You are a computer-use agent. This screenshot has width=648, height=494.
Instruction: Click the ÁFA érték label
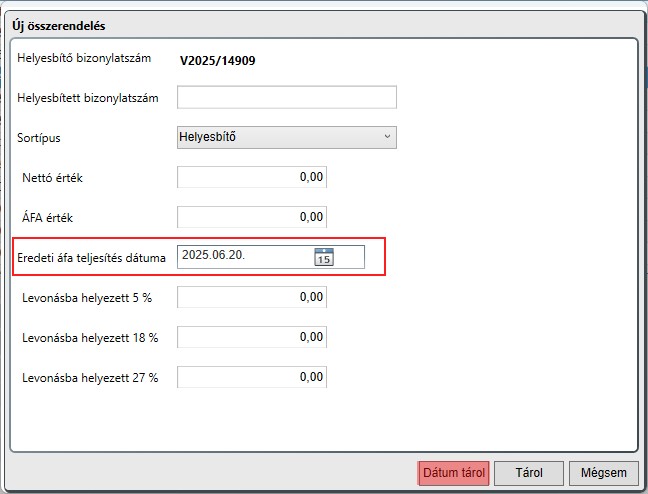pos(47,217)
